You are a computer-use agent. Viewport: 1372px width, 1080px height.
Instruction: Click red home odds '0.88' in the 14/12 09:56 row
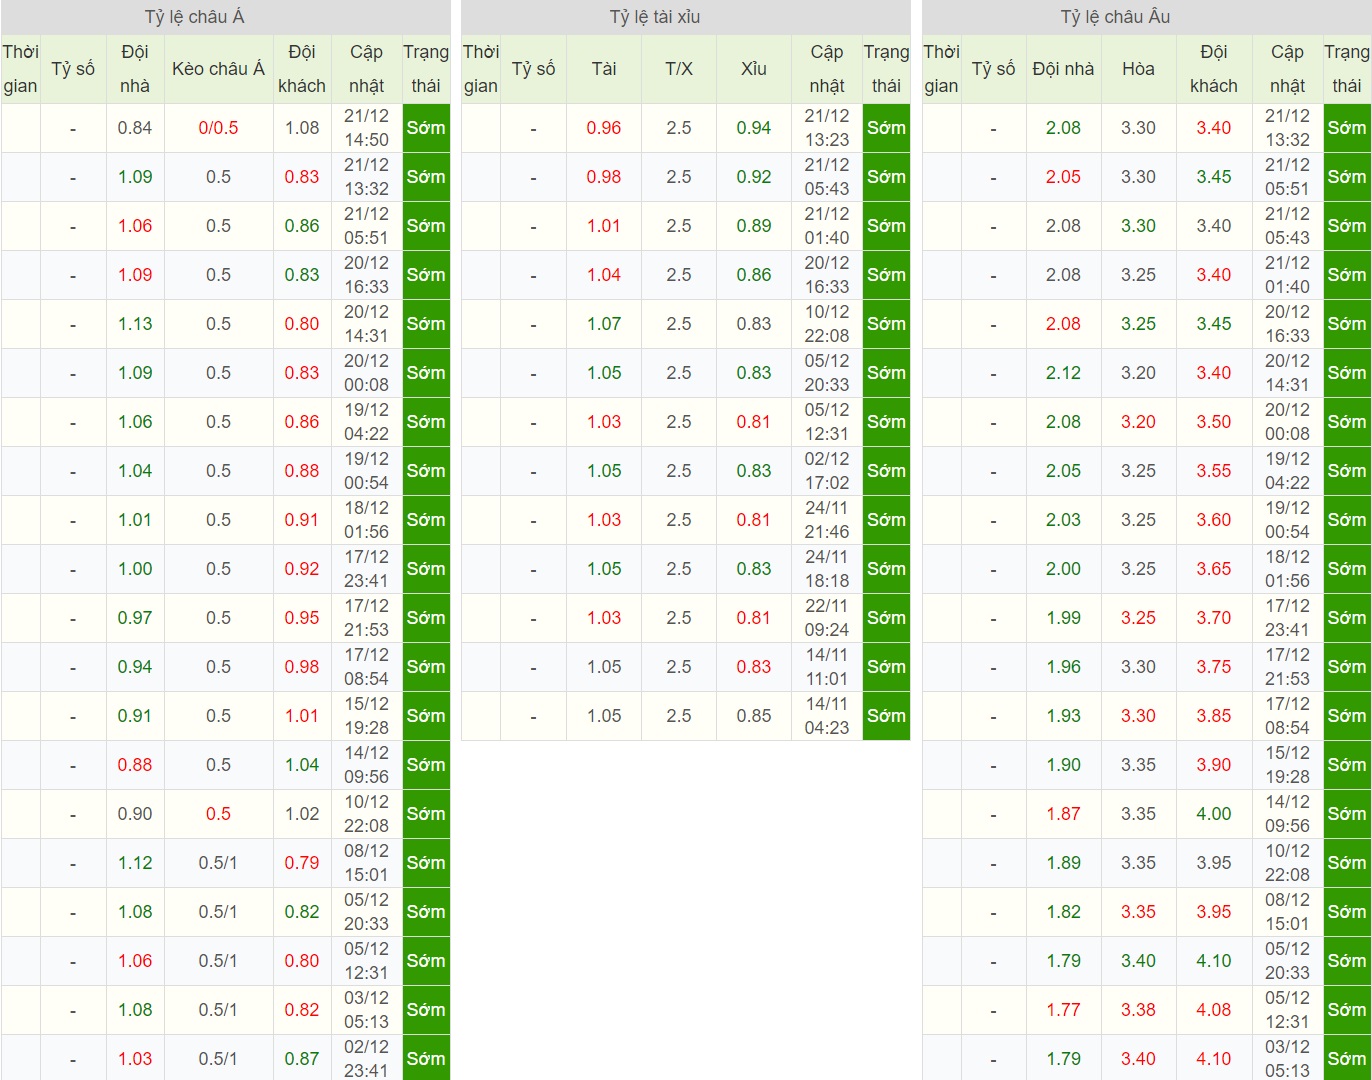click(135, 765)
